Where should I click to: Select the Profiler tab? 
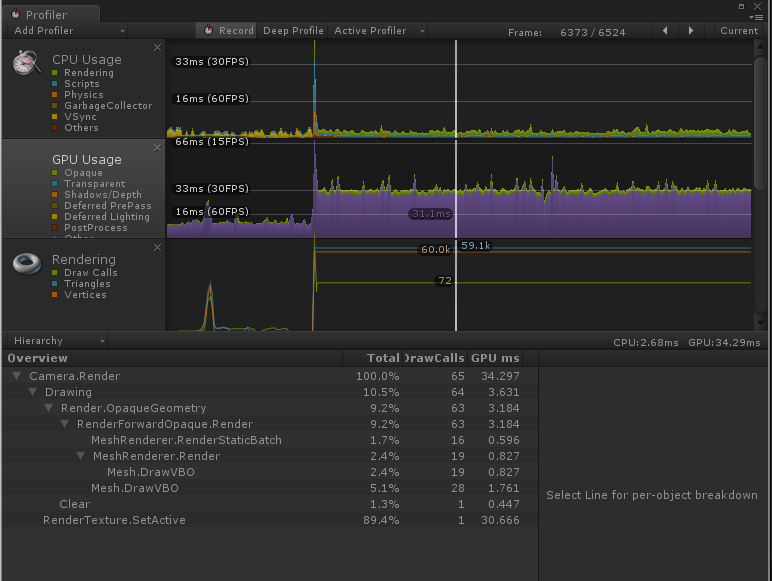[x=46, y=15]
